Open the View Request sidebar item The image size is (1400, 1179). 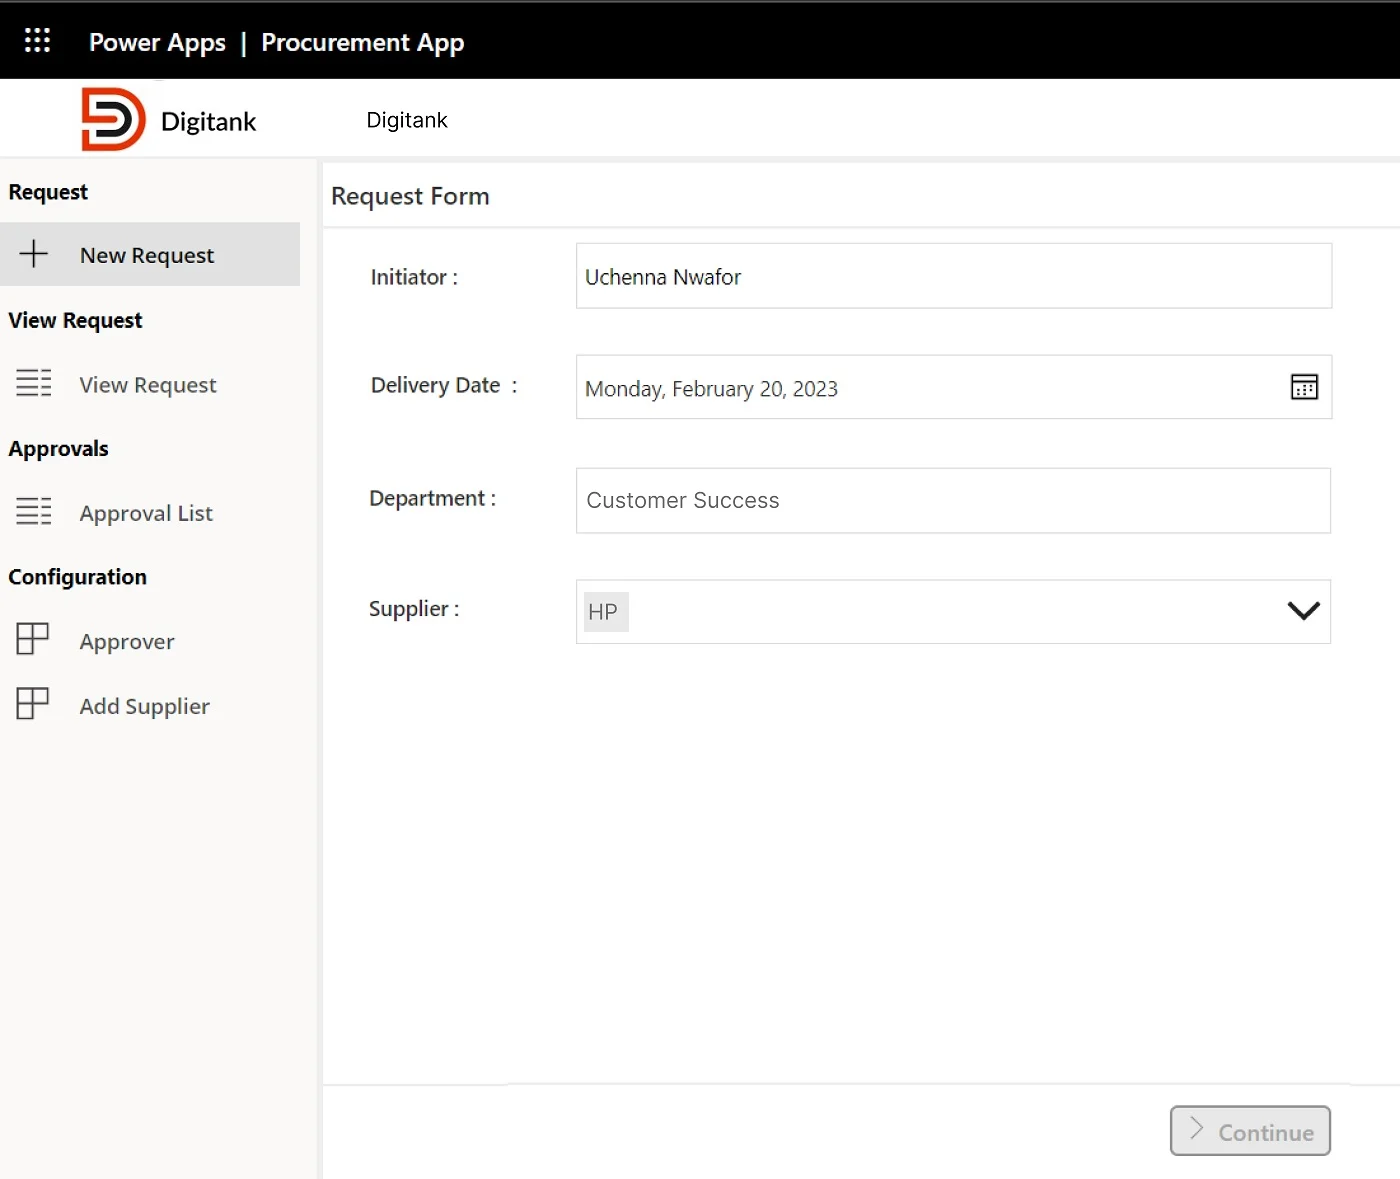148,385
